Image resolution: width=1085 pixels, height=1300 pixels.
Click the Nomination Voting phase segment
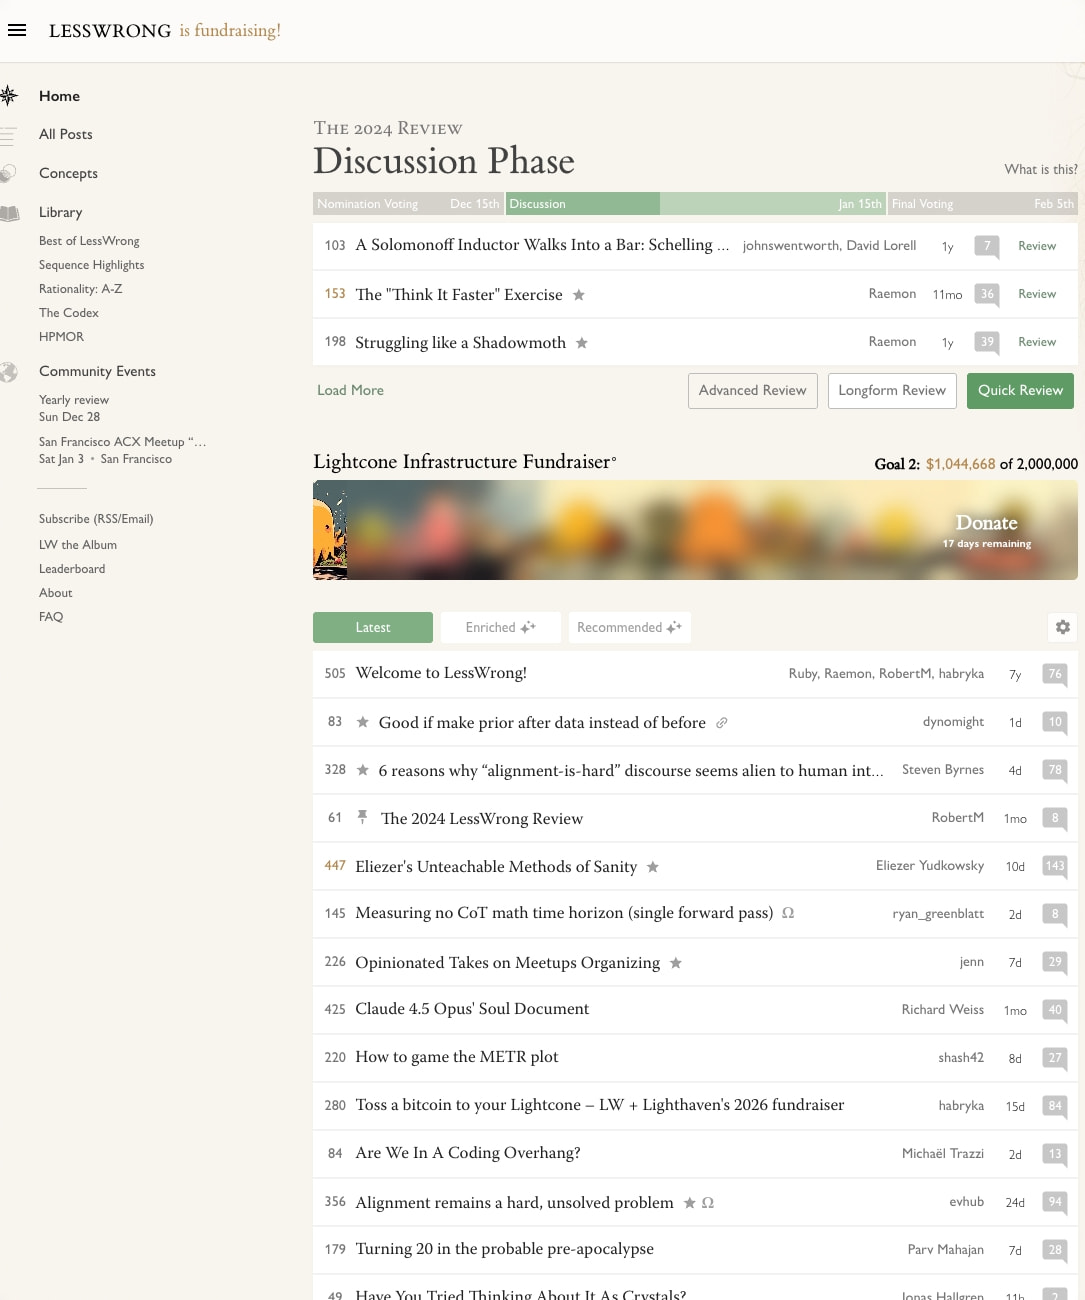click(x=408, y=203)
